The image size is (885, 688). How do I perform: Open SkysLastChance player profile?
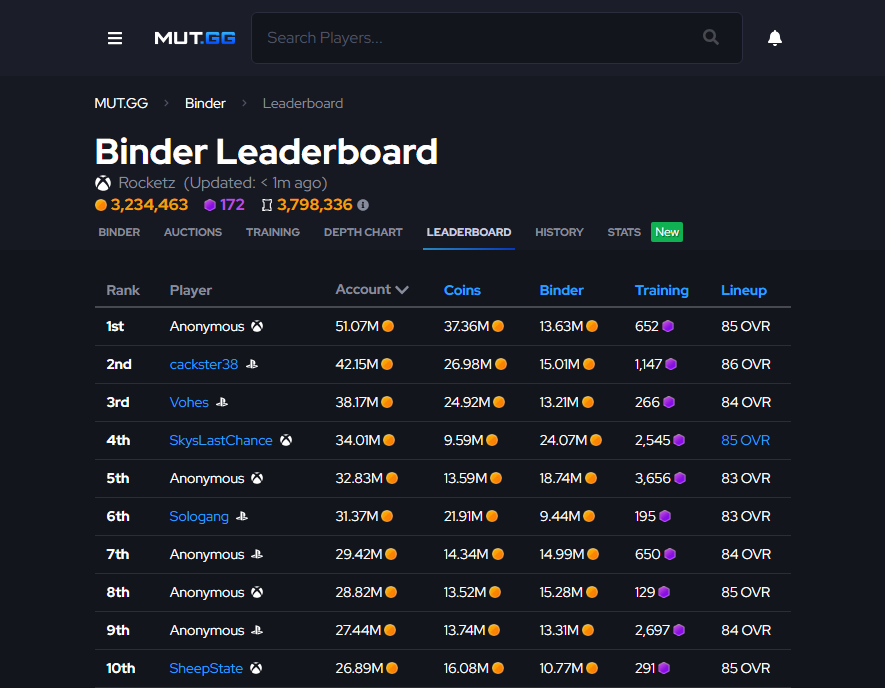221,440
